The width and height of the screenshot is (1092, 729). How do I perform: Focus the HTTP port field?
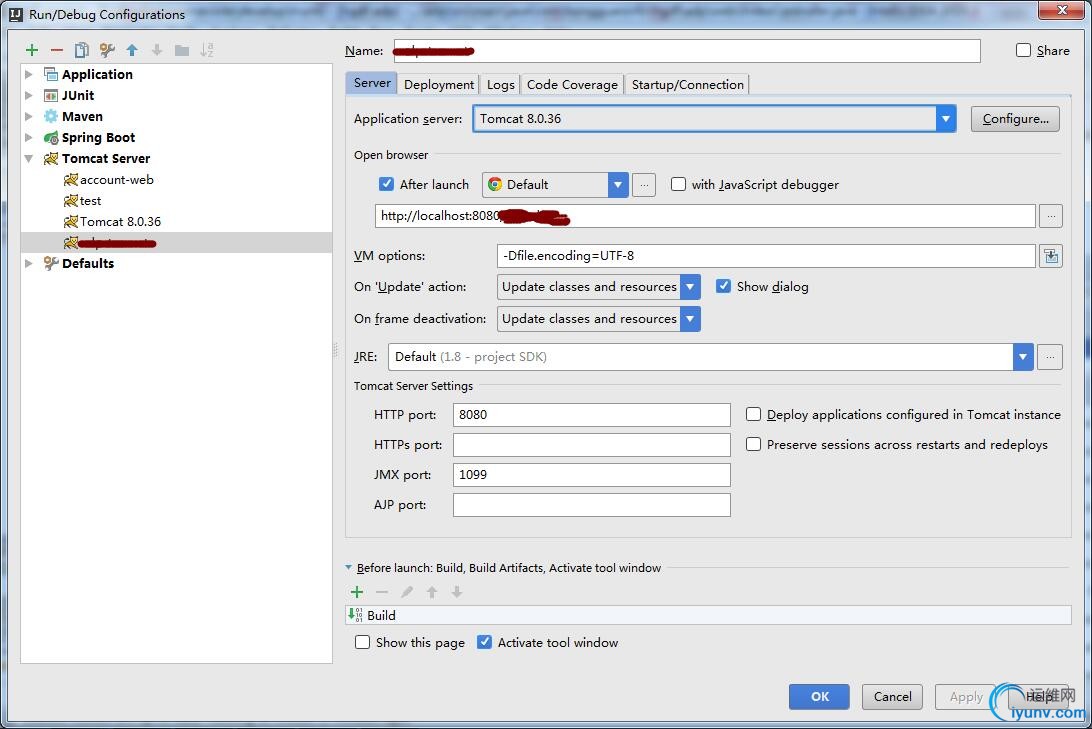(x=591, y=415)
